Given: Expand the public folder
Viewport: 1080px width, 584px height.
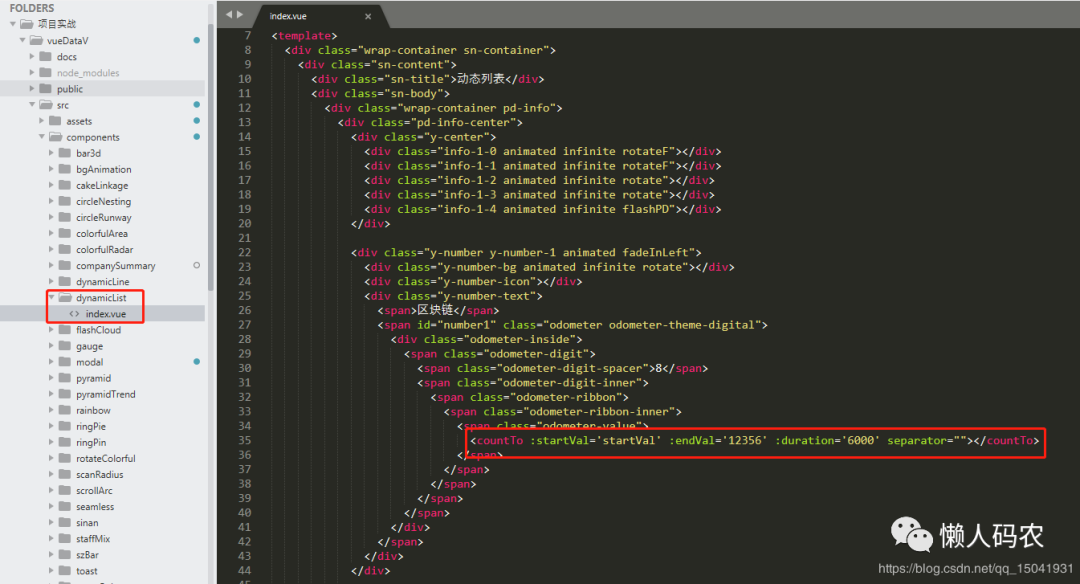Looking at the screenshot, I should tap(32, 88).
